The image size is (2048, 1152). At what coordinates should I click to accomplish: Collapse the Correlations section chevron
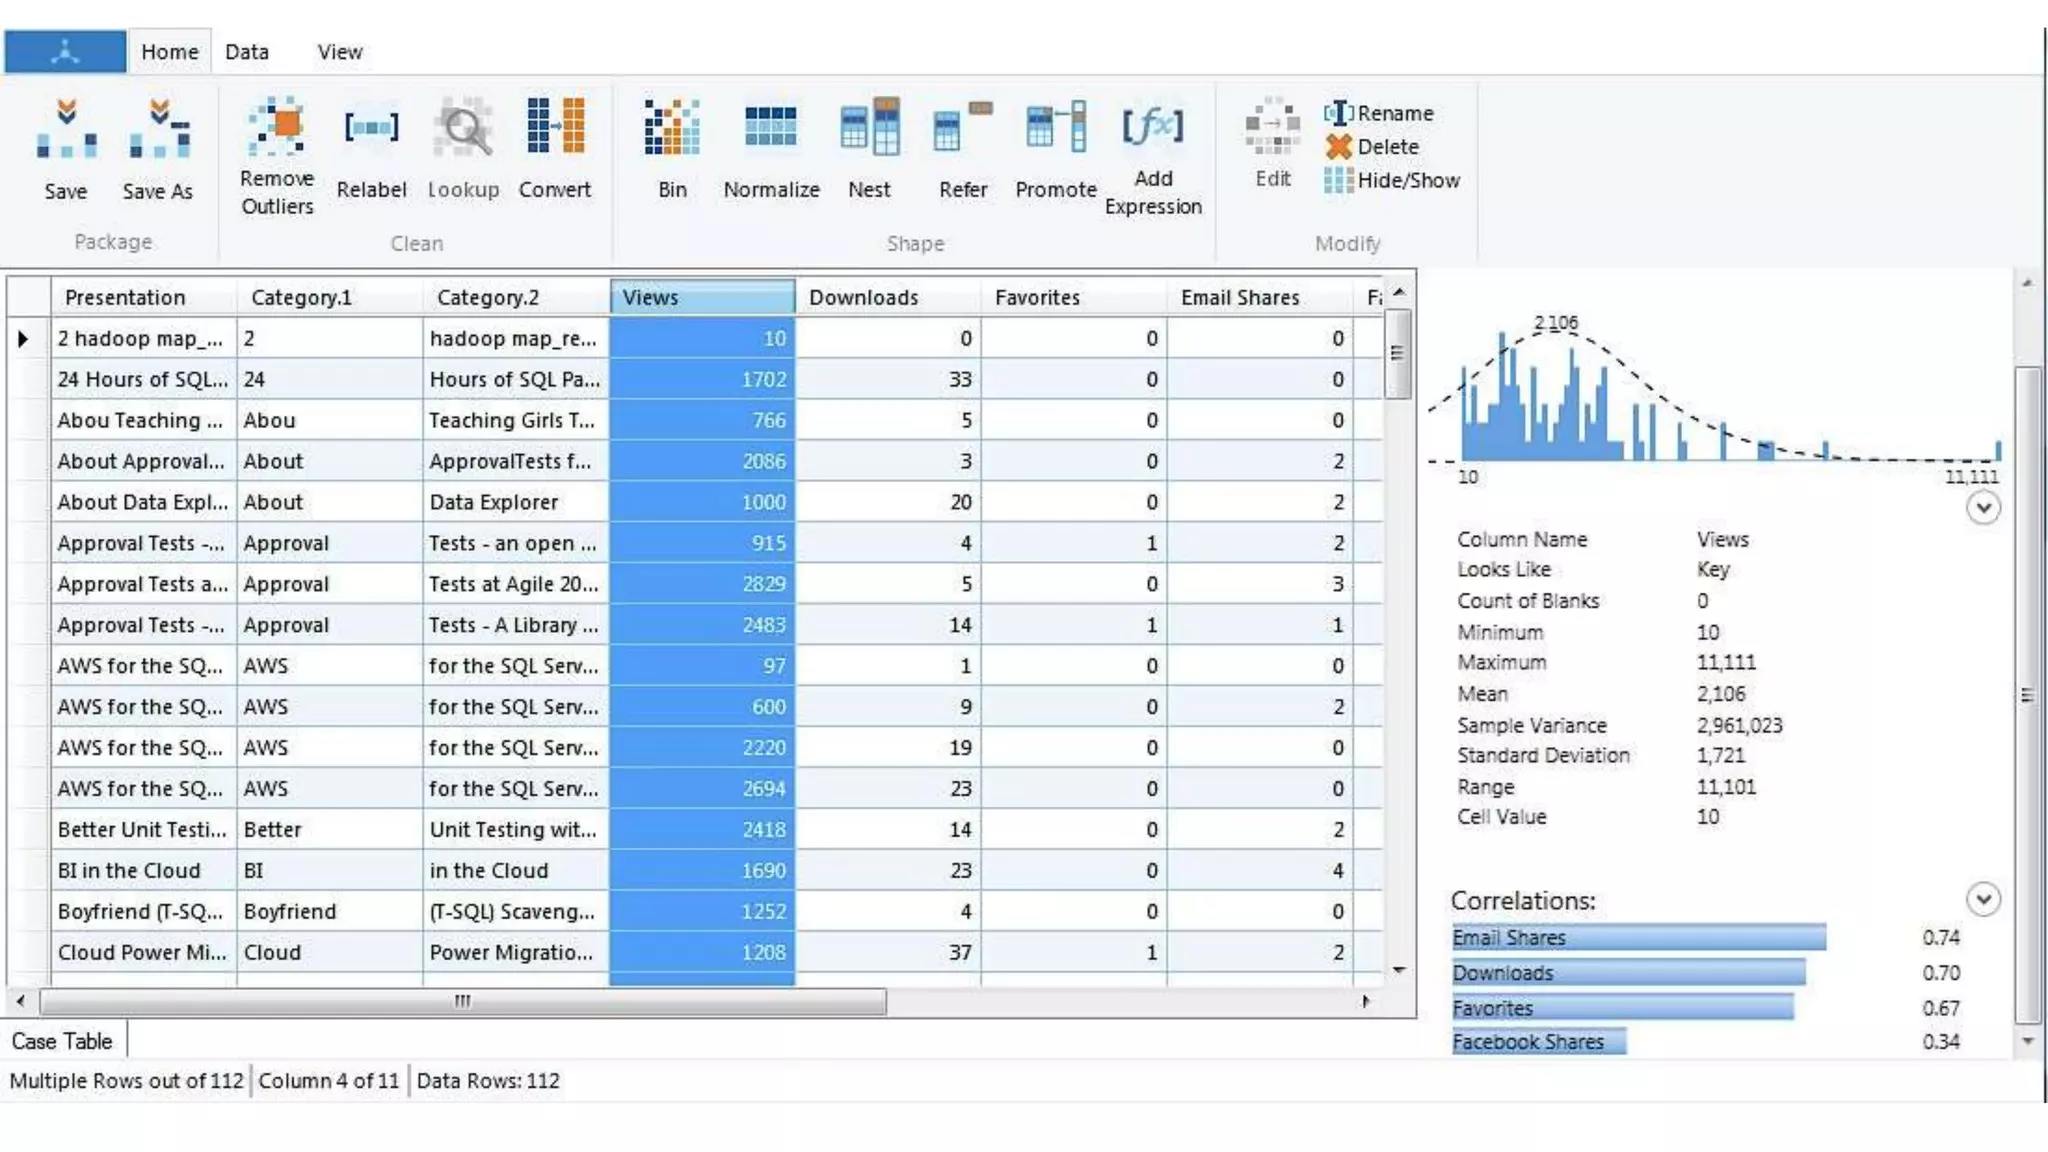pyautogui.click(x=1983, y=900)
